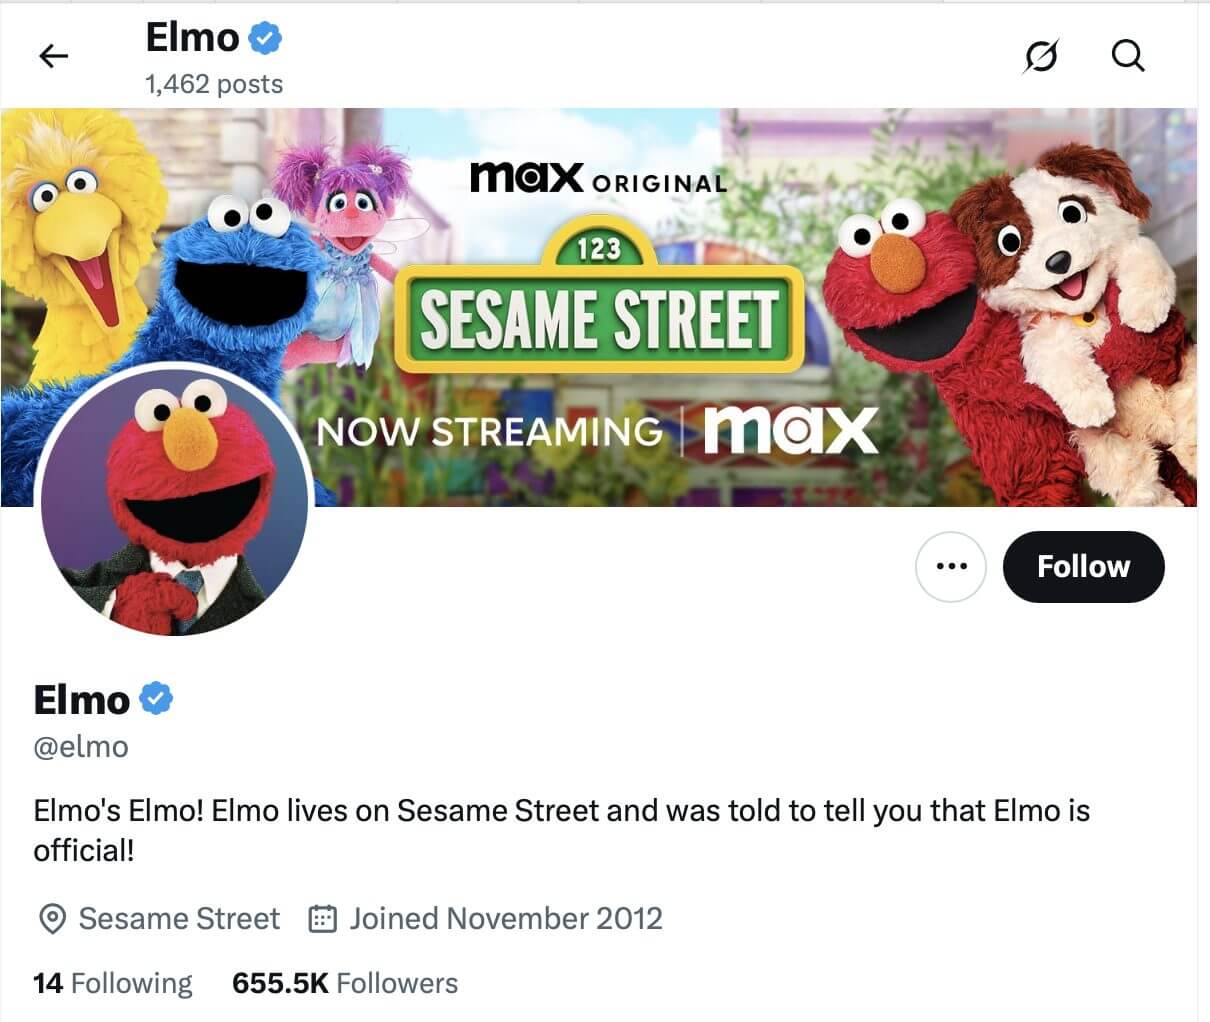Viewport: 1210px width, 1022px height.
Task: Click the "Joined November 2012" text
Action: [505, 919]
